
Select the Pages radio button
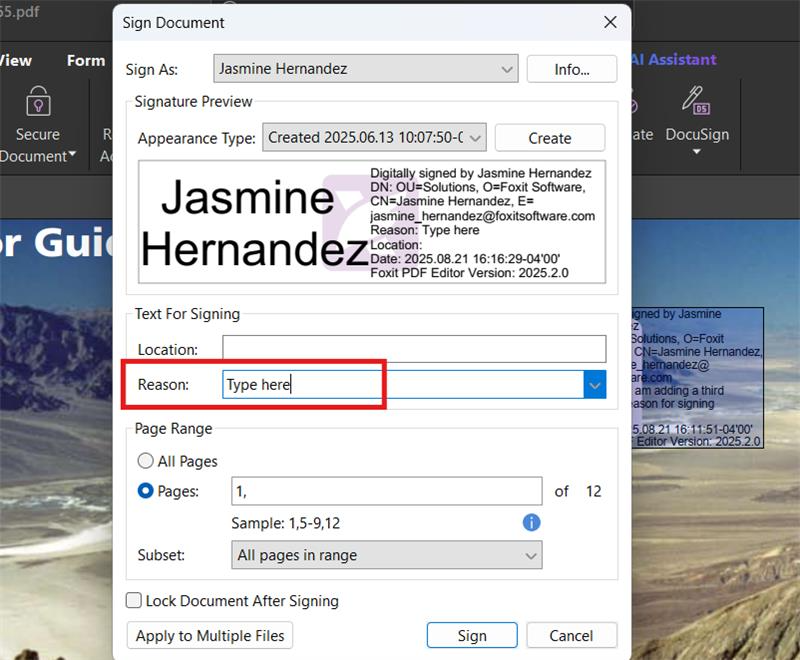[x=145, y=491]
